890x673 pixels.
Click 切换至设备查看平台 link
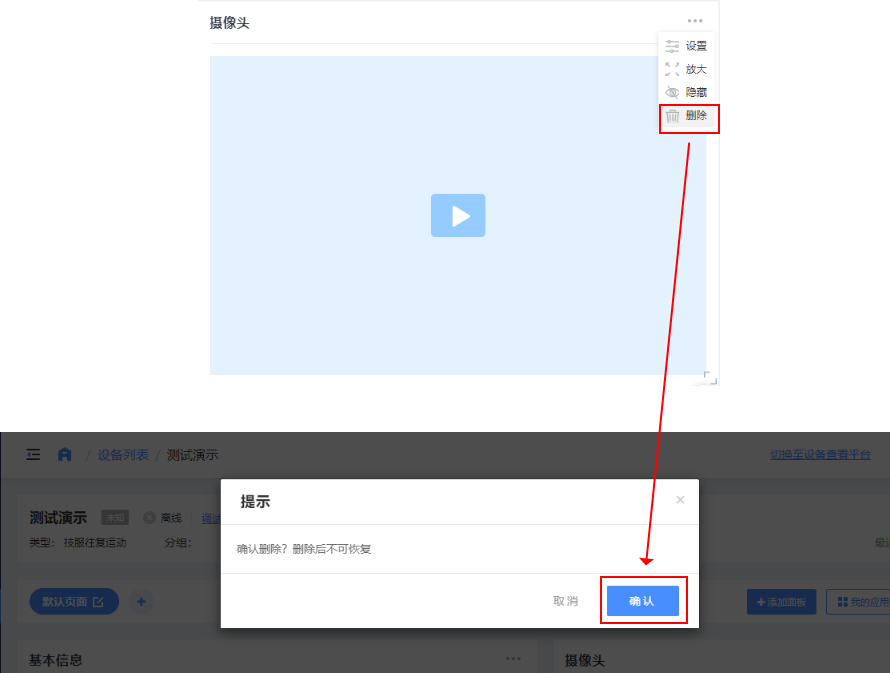(820, 454)
